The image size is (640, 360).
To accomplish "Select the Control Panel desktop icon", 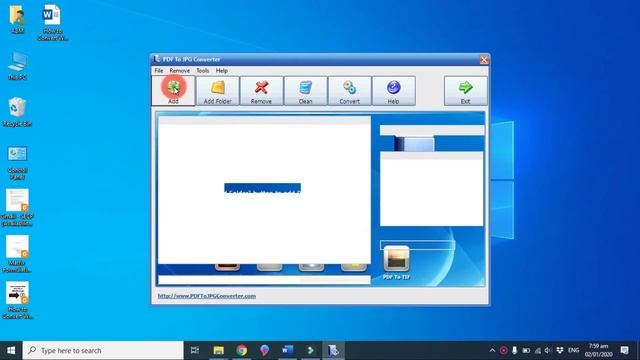I will tap(17, 162).
